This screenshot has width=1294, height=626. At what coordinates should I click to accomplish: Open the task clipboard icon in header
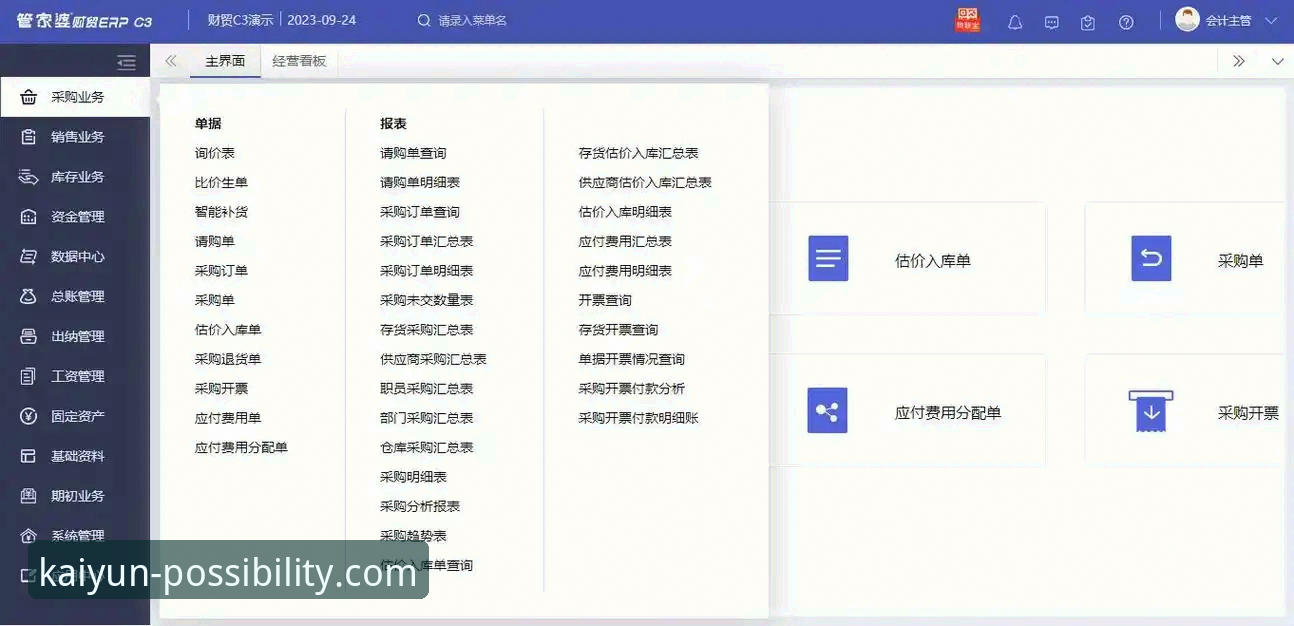1088,22
